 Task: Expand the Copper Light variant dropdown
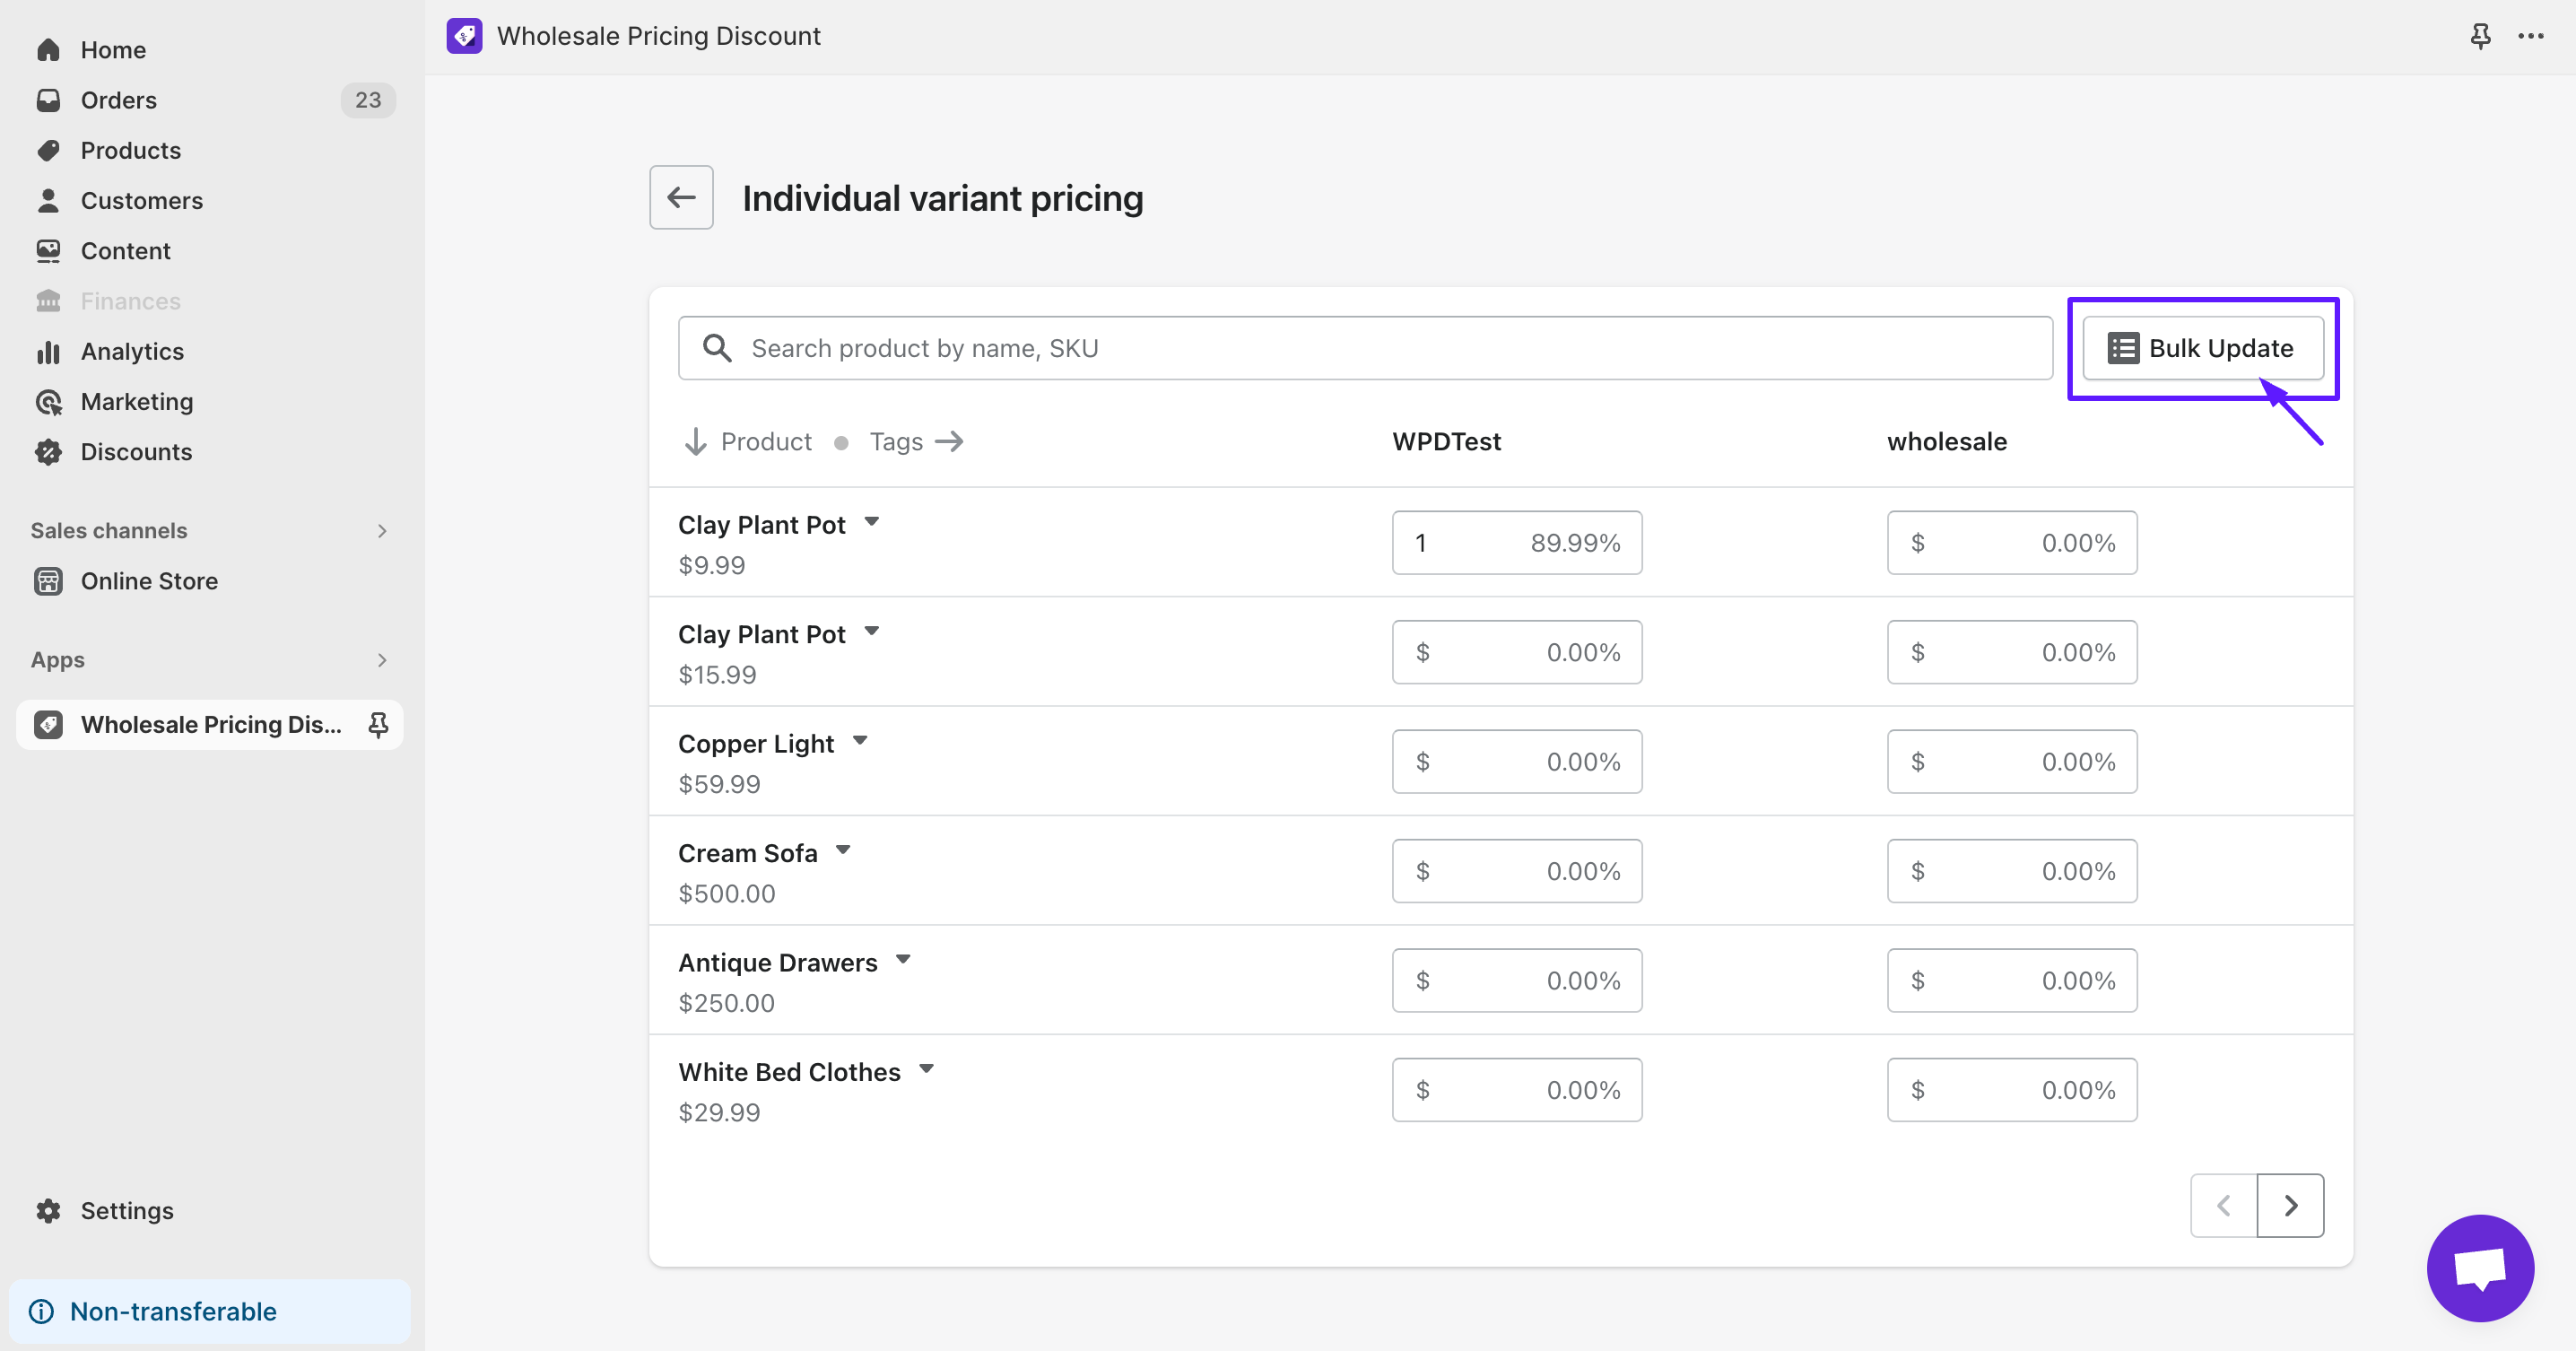point(860,741)
